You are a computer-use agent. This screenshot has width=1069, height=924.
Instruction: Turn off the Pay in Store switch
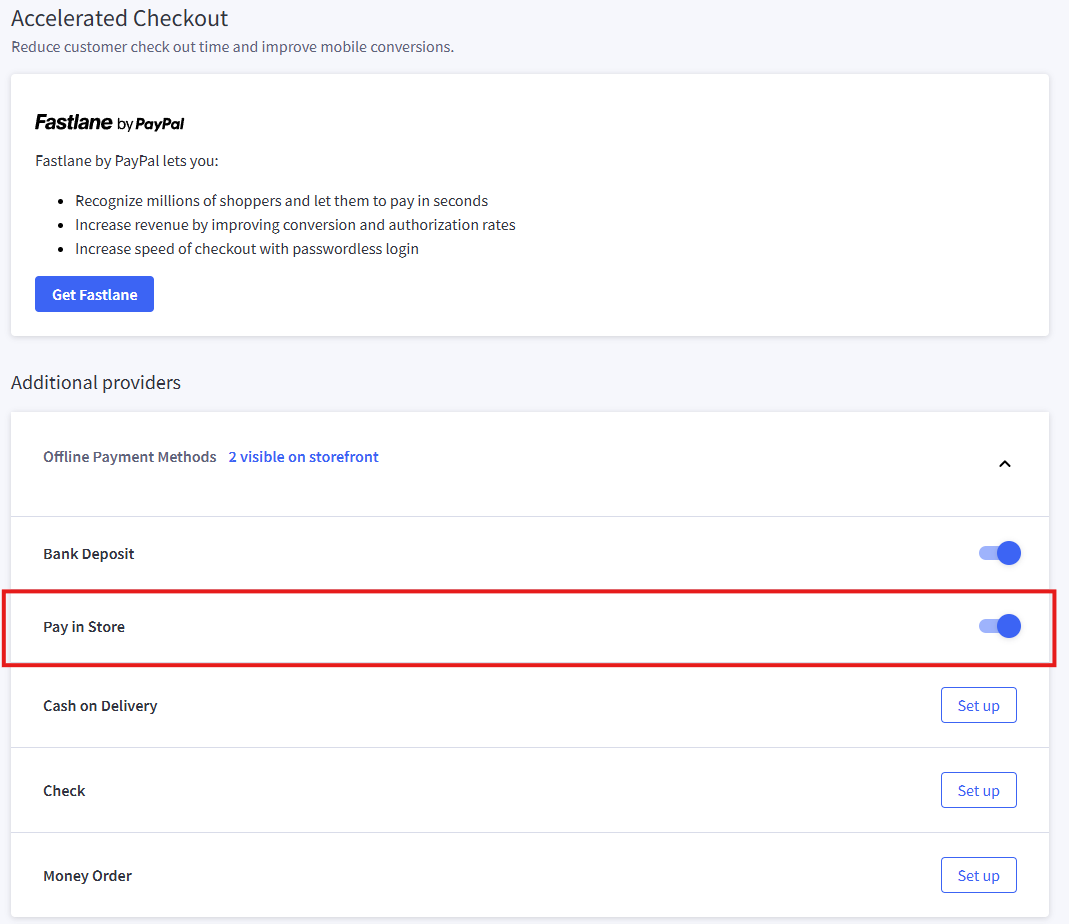click(x=1000, y=626)
